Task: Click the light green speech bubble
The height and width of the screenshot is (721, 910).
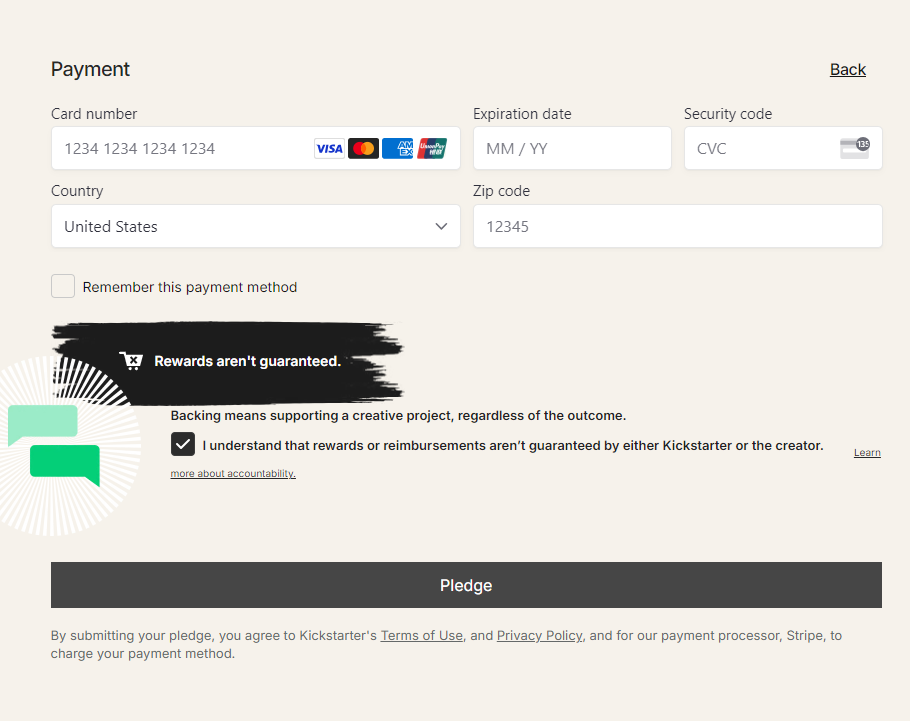Action: (x=42, y=425)
